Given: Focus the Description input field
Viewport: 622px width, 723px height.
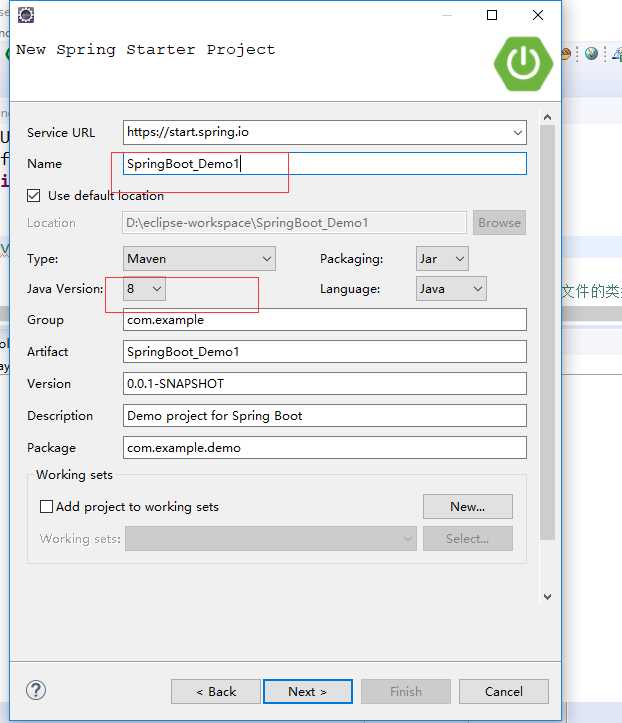Looking at the screenshot, I should tap(325, 416).
